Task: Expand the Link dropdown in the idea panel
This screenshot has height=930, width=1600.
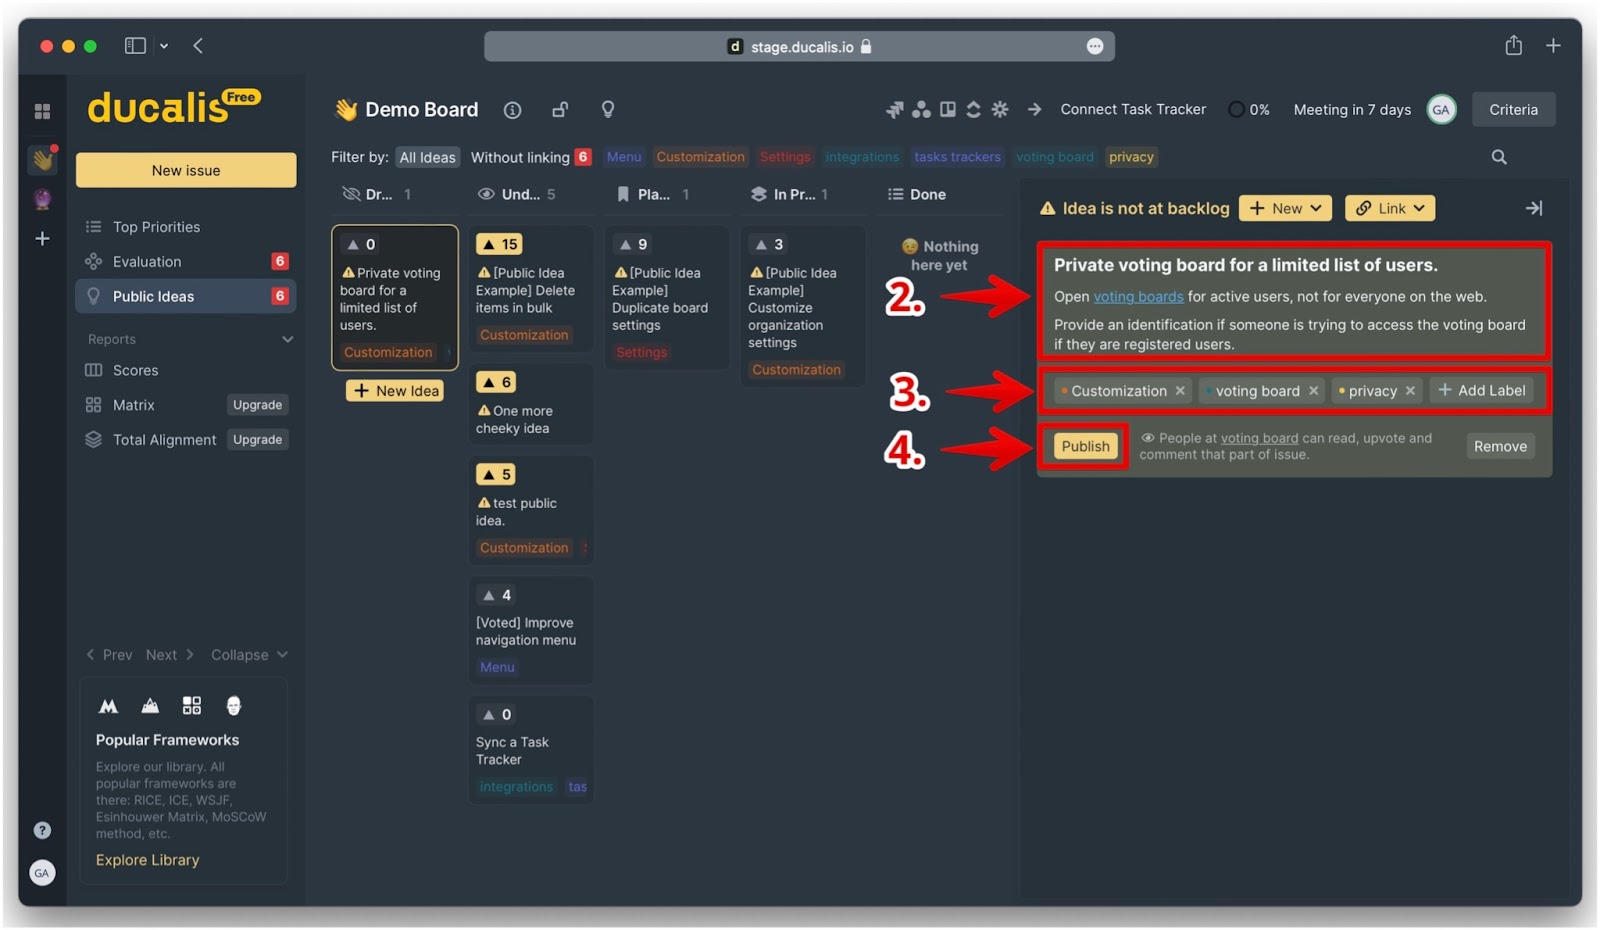Action: [x=1390, y=208]
